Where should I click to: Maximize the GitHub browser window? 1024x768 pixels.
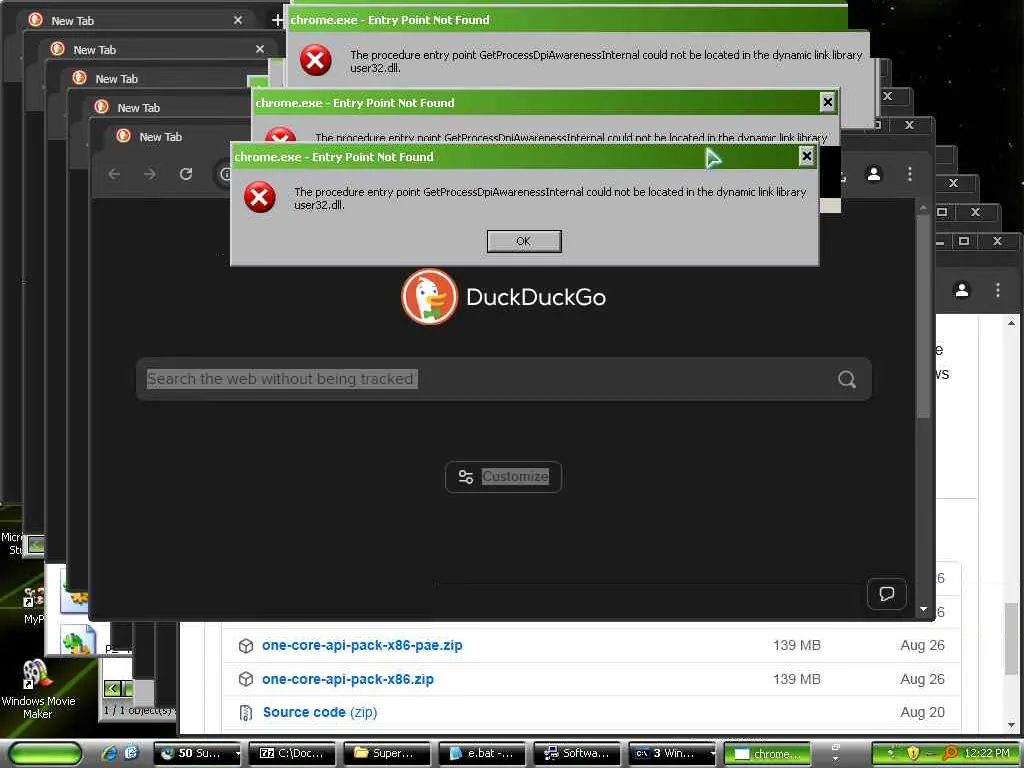[963, 241]
